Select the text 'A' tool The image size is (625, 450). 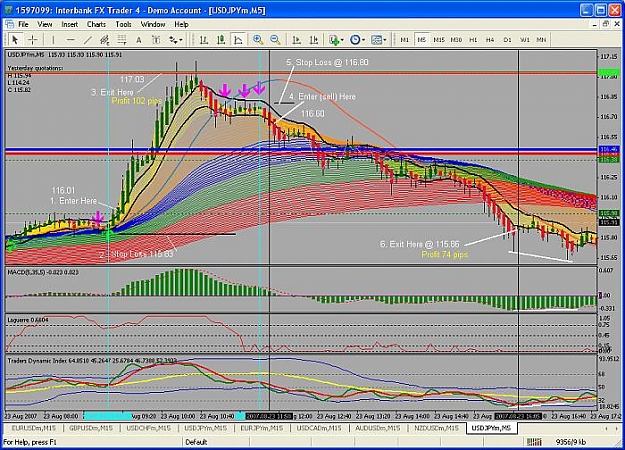139,40
